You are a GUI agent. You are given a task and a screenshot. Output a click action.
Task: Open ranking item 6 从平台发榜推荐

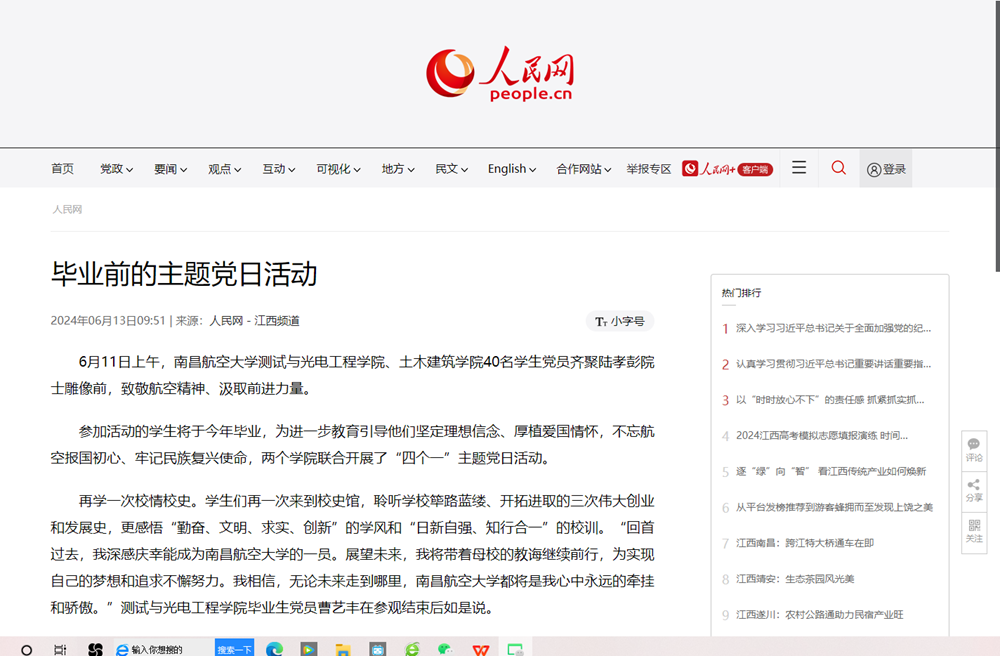pos(834,507)
